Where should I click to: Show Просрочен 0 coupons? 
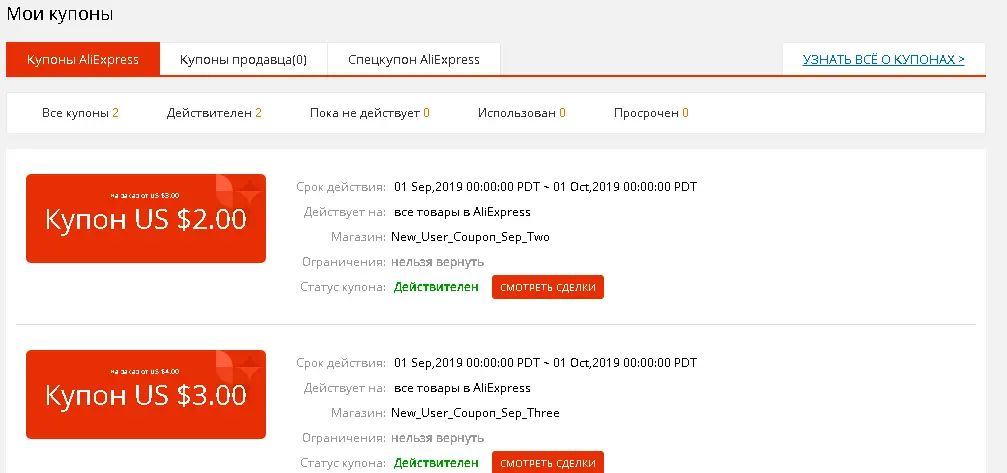(x=651, y=113)
